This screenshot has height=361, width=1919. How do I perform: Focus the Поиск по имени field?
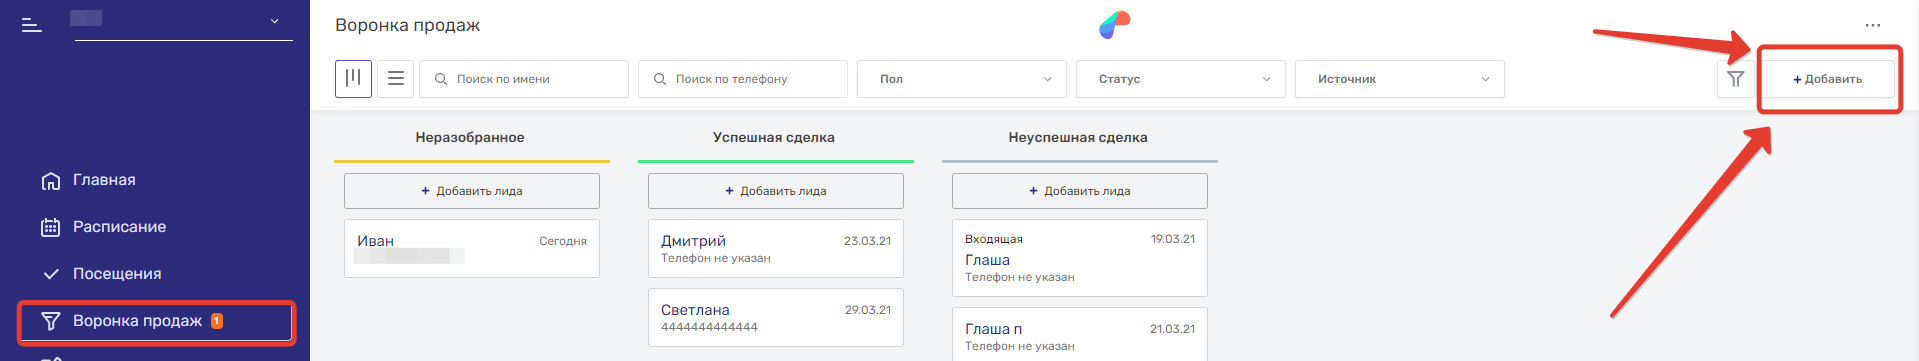[524, 79]
